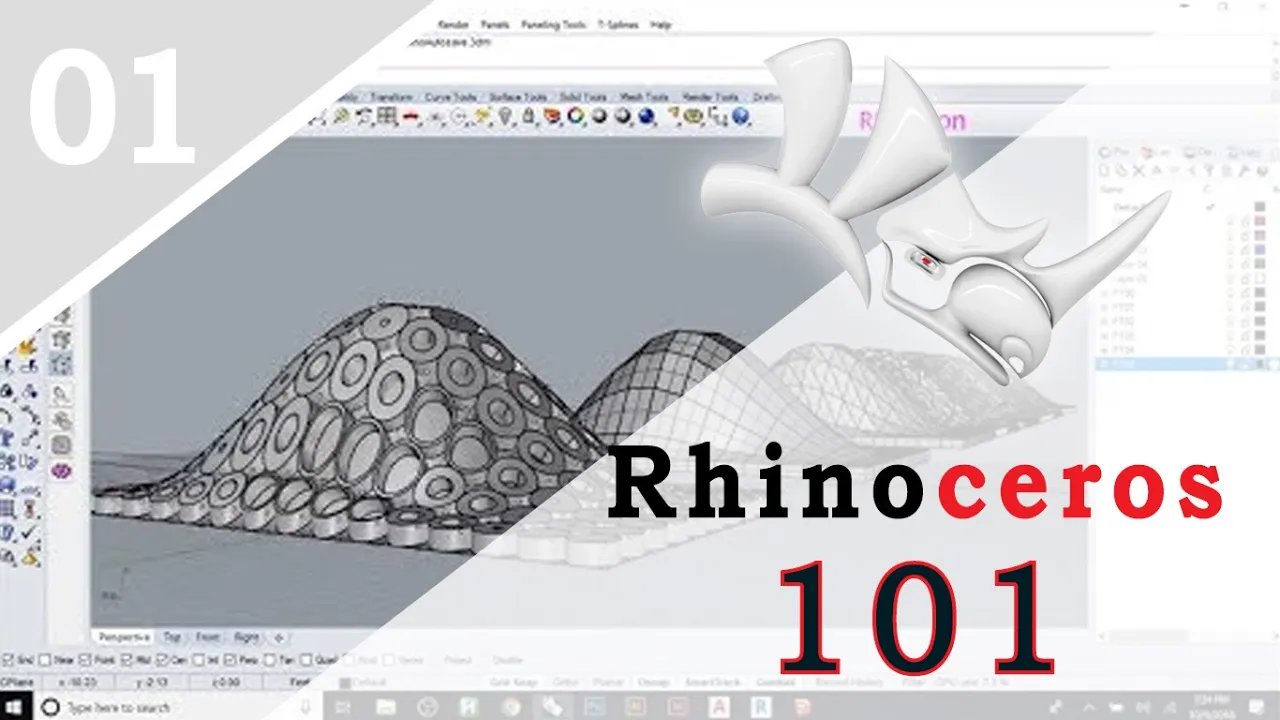This screenshot has height=720, width=1280.
Task: Toggle Ortho in the status bar
Action: [564, 682]
